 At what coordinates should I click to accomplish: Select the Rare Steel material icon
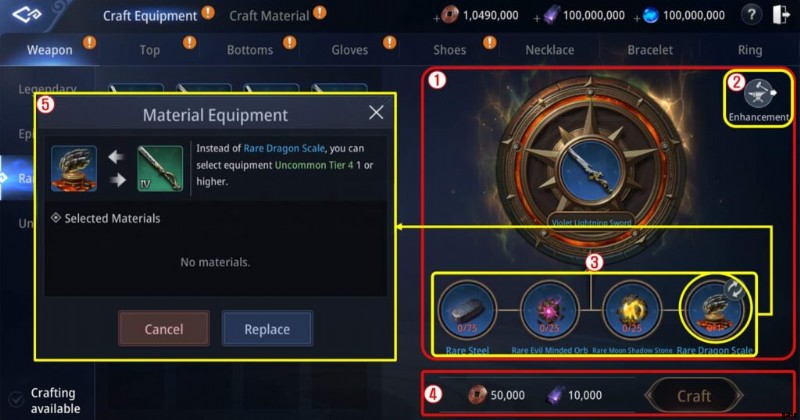coord(467,310)
